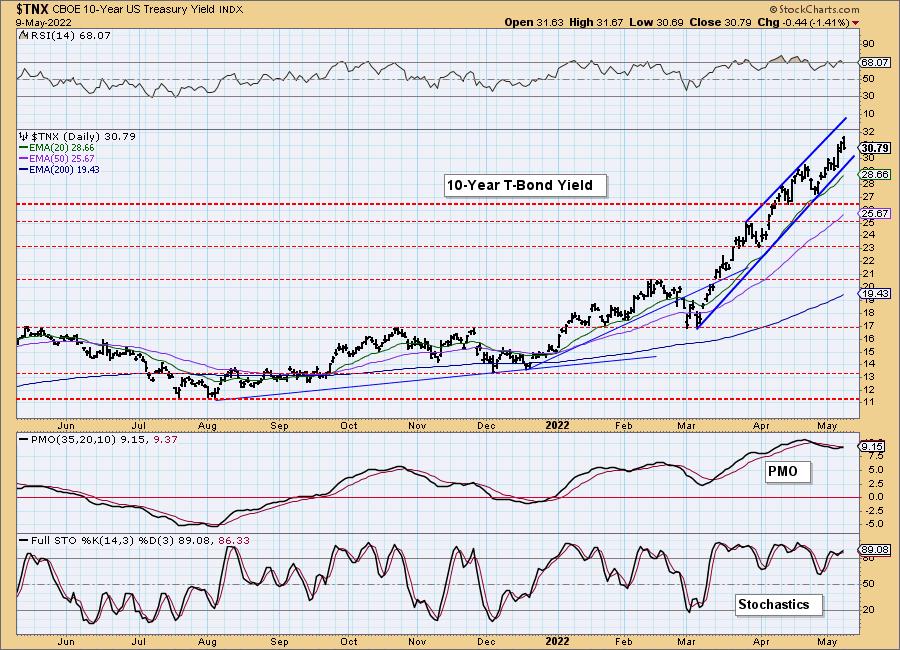The height and width of the screenshot is (650, 900).
Task: Click the 28.66 EMA value tag
Action: tap(875, 175)
